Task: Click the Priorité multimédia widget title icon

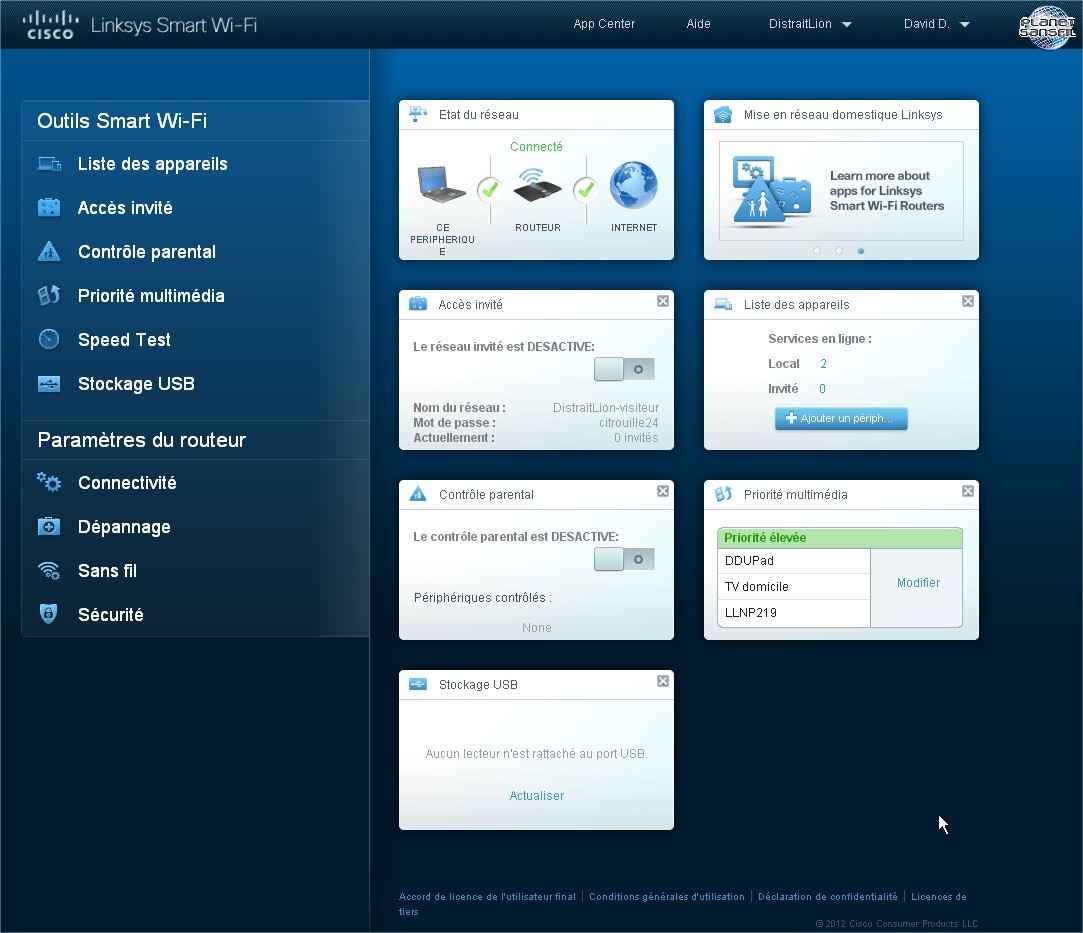Action: (x=723, y=494)
